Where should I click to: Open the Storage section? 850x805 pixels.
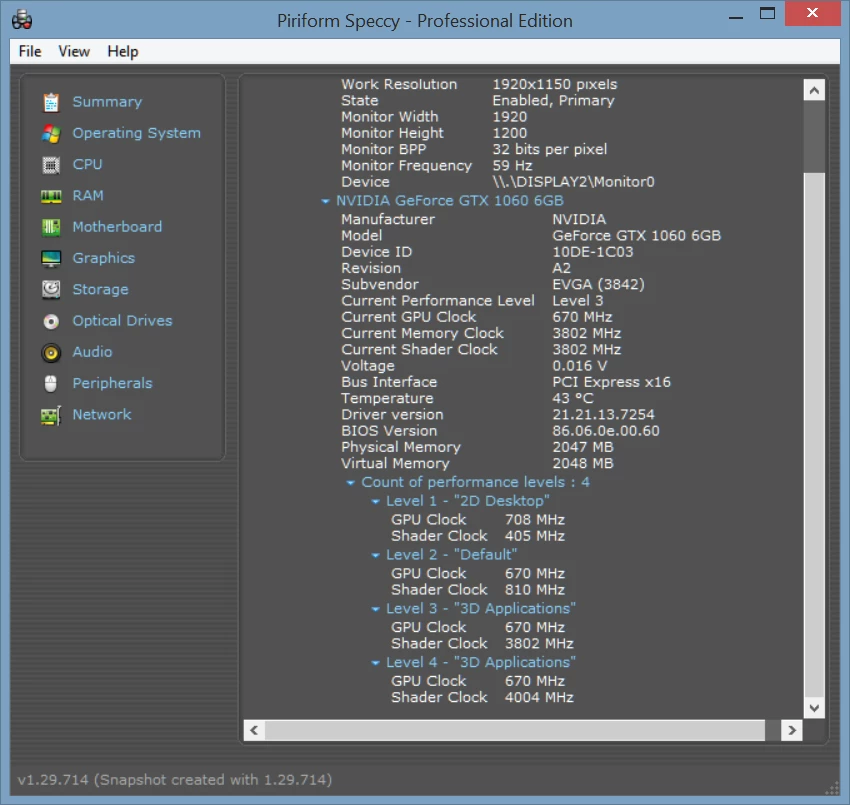(100, 290)
